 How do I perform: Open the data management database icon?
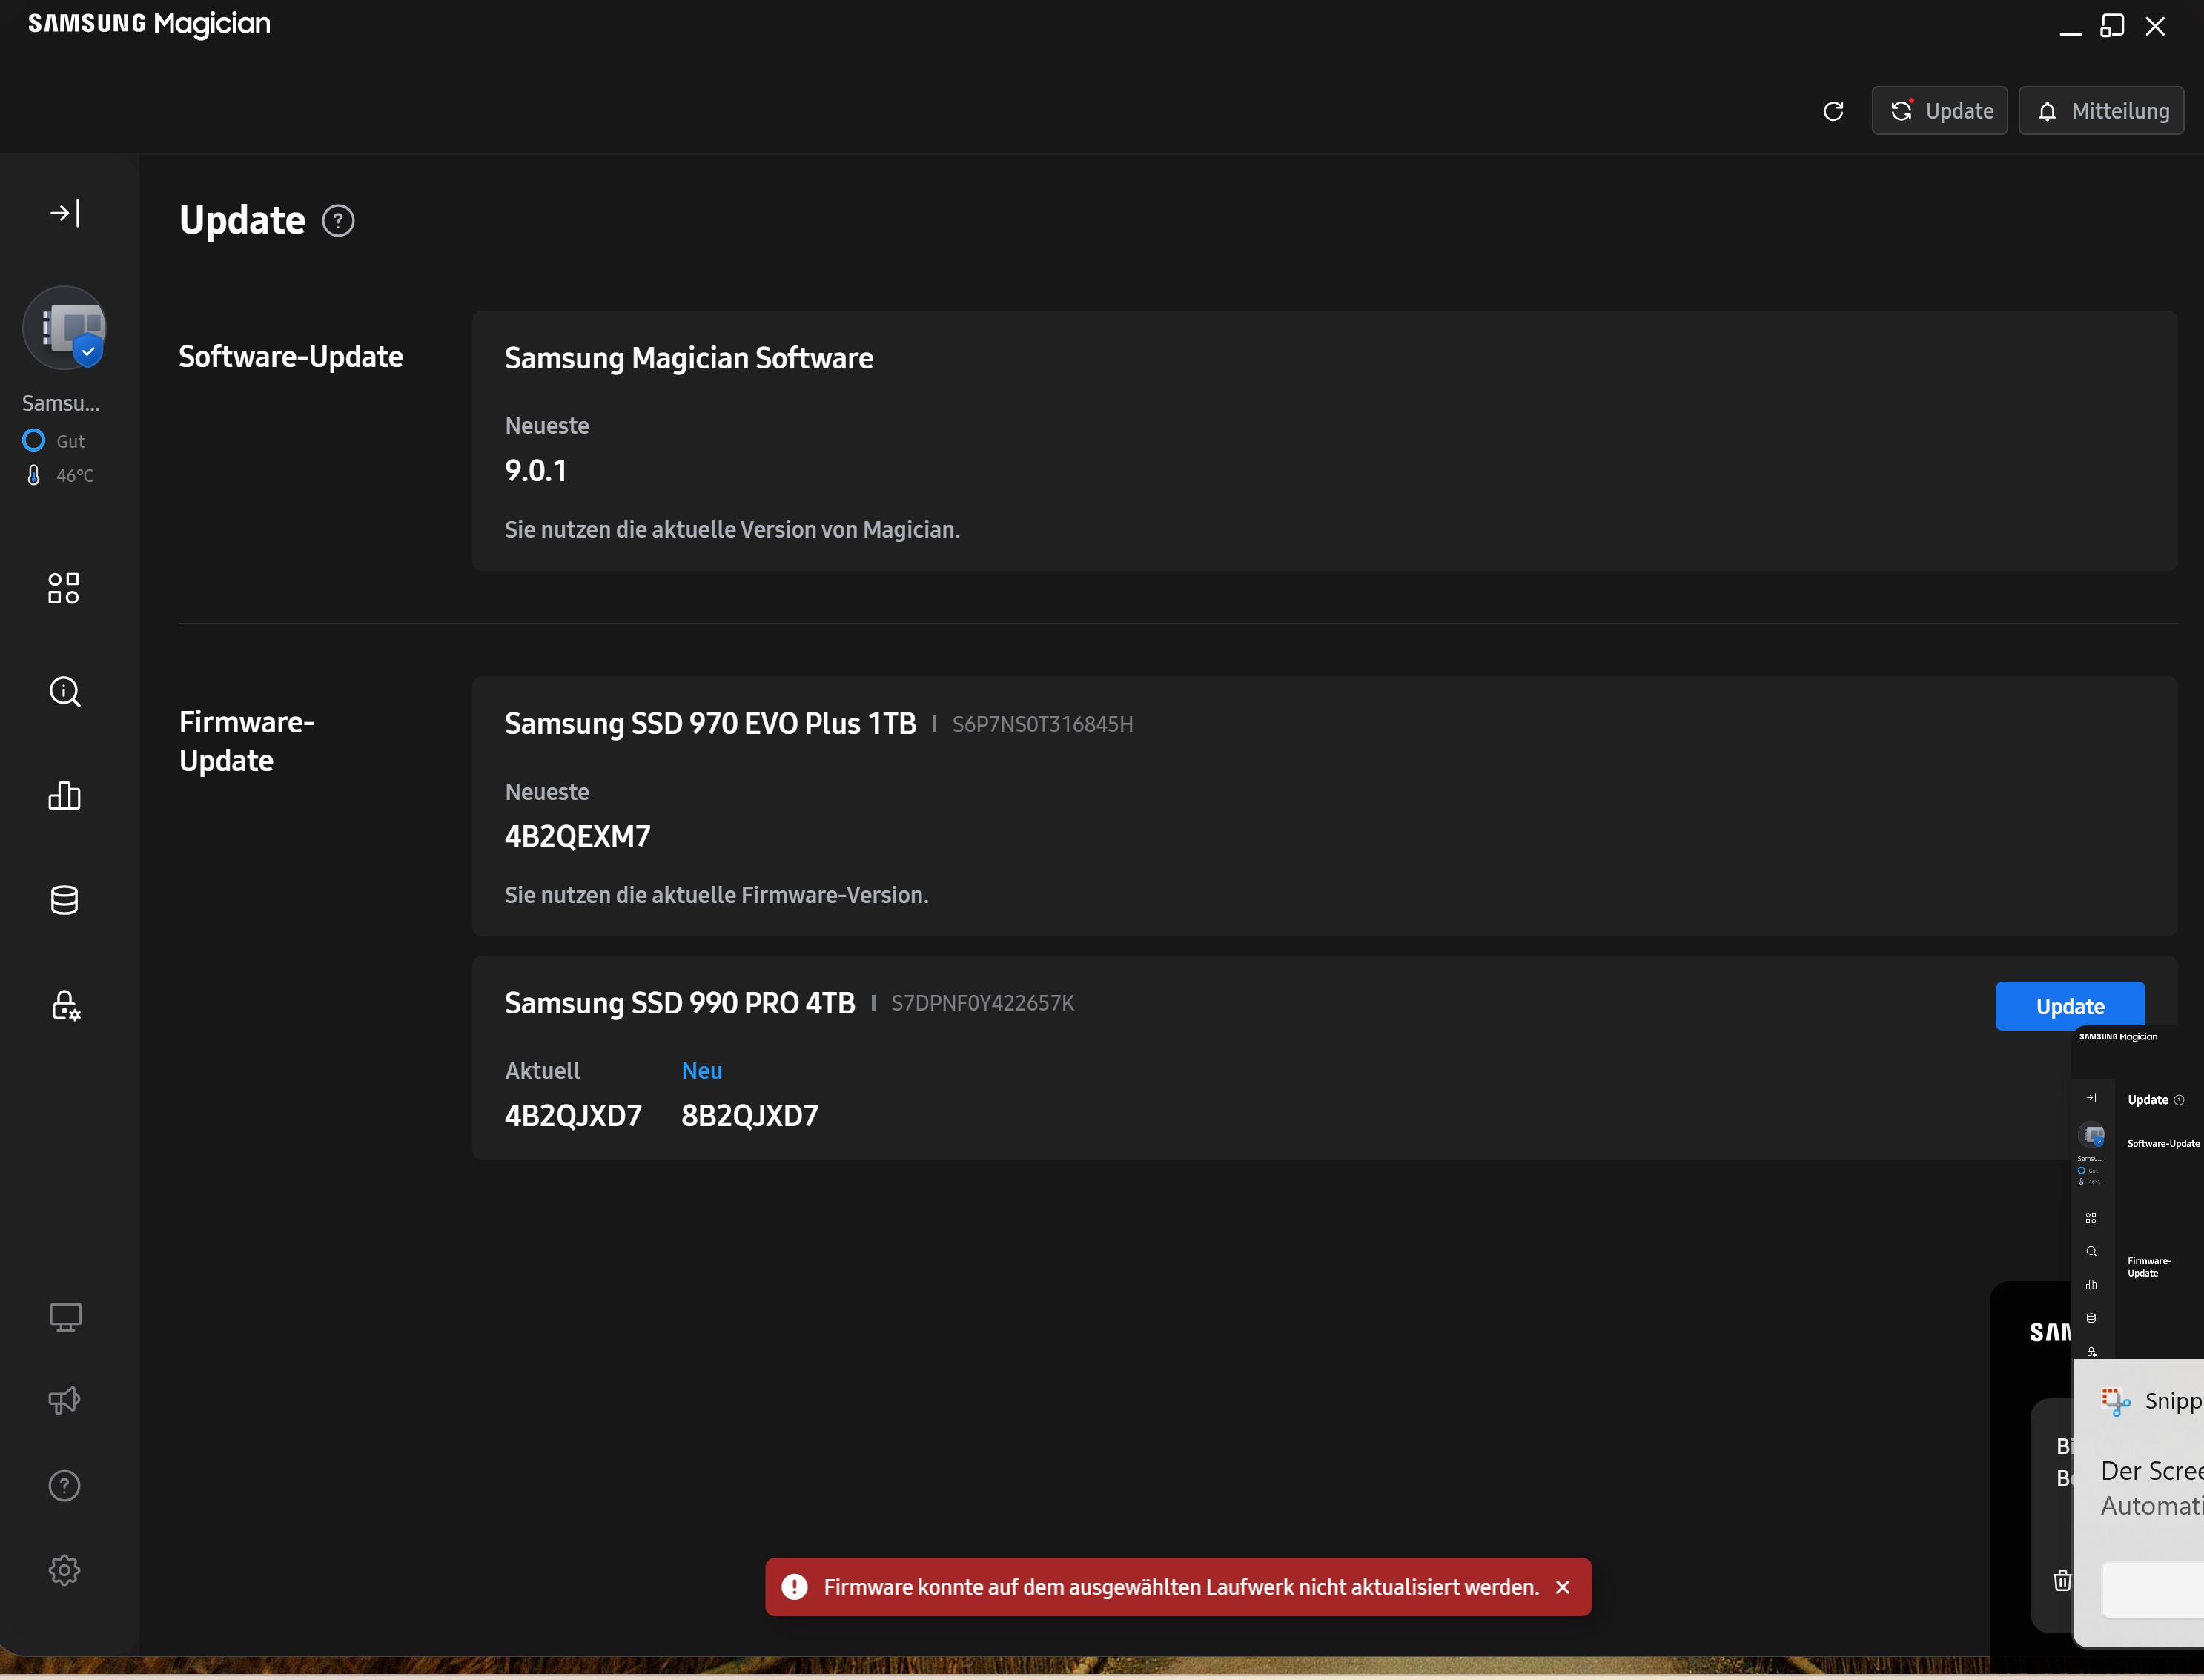click(64, 900)
